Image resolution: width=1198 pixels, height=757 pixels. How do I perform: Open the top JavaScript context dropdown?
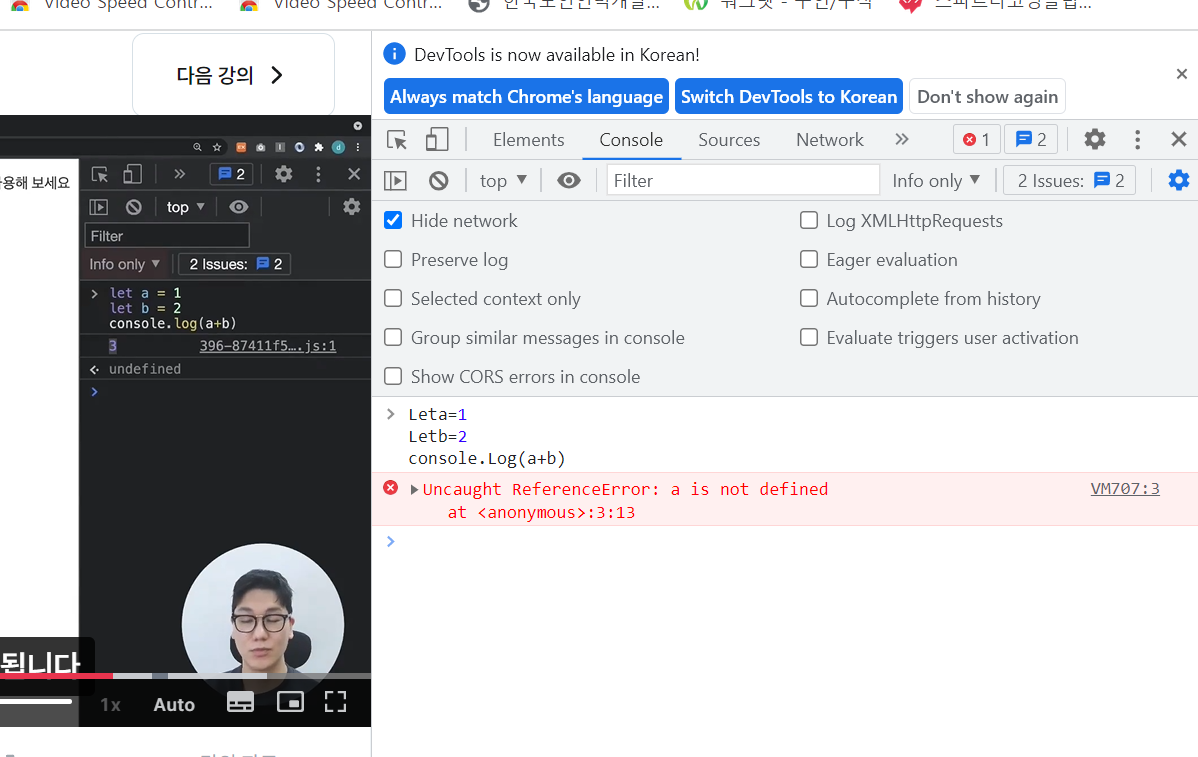coord(503,180)
